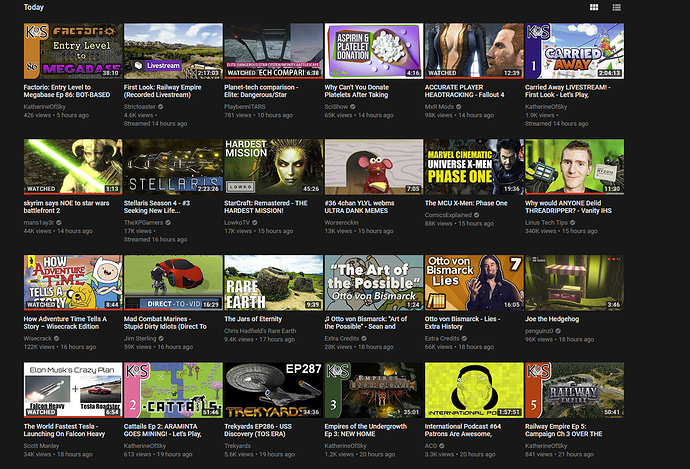The width and height of the screenshot is (690, 469).
Task: Switch to list view layout
Action: (617, 7)
